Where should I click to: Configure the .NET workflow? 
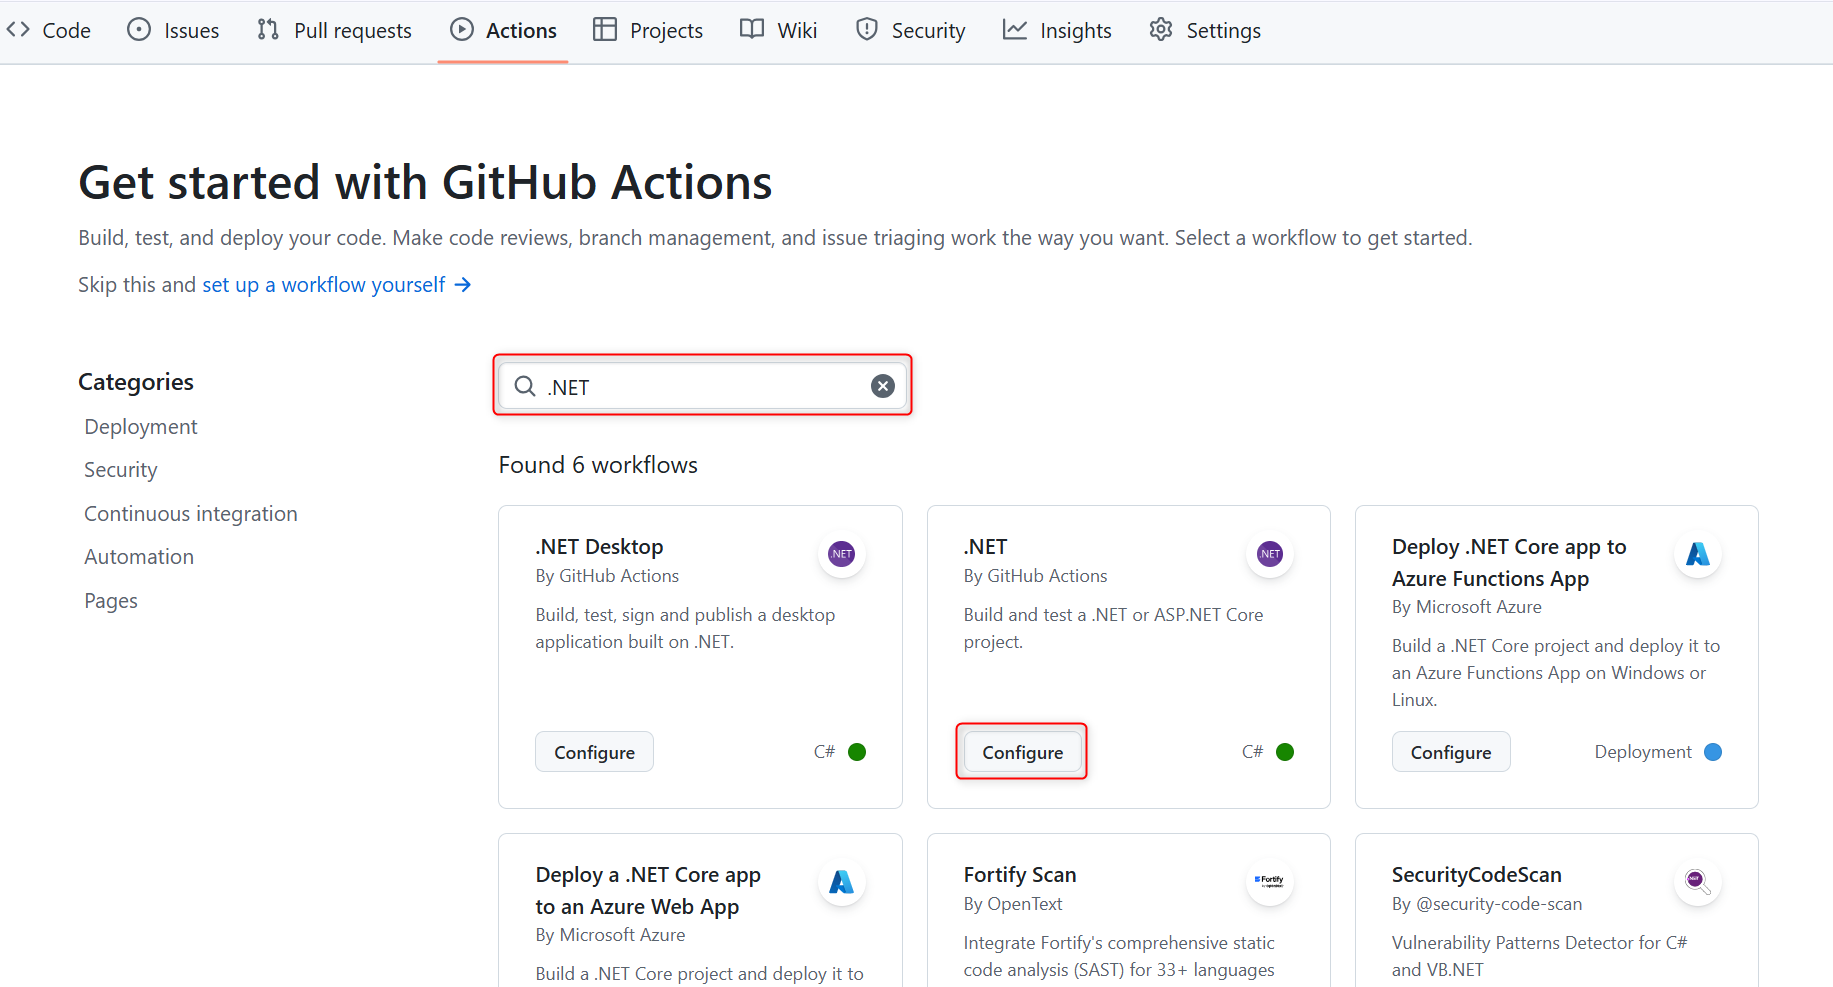click(1021, 751)
